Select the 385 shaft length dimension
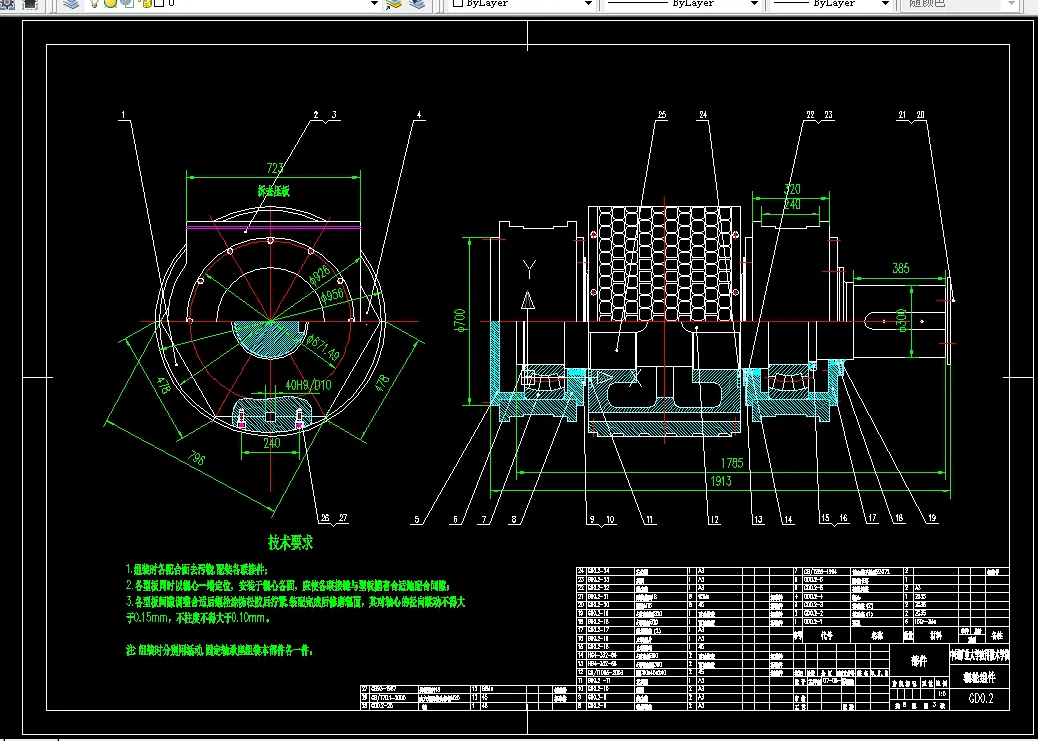The image size is (1038, 741). [900, 268]
